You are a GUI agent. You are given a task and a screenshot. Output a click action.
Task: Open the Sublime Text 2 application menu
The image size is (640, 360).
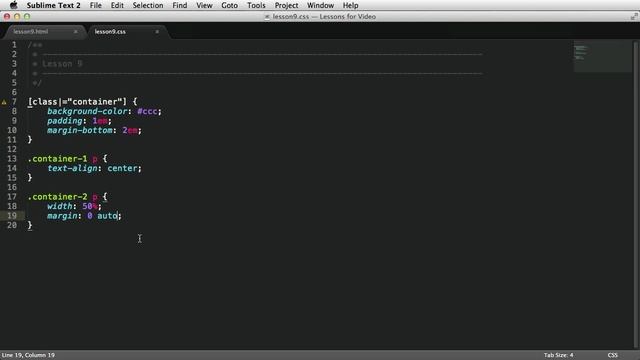(x=53, y=5)
